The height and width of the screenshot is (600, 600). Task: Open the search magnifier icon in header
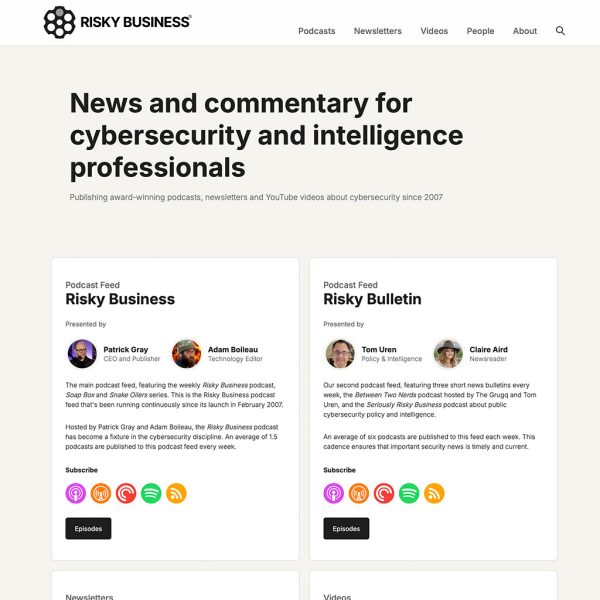point(560,31)
